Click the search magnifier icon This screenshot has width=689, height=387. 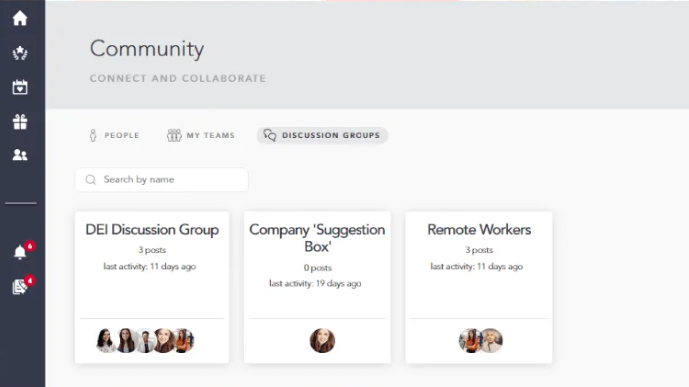(x=91, y=180)
